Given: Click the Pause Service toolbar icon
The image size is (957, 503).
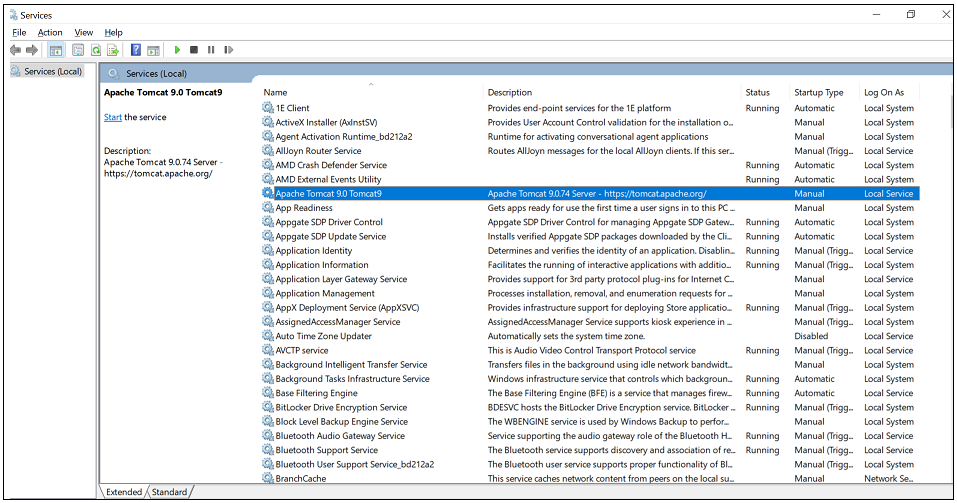Looking at the screenshot, I should click(211, 50).
